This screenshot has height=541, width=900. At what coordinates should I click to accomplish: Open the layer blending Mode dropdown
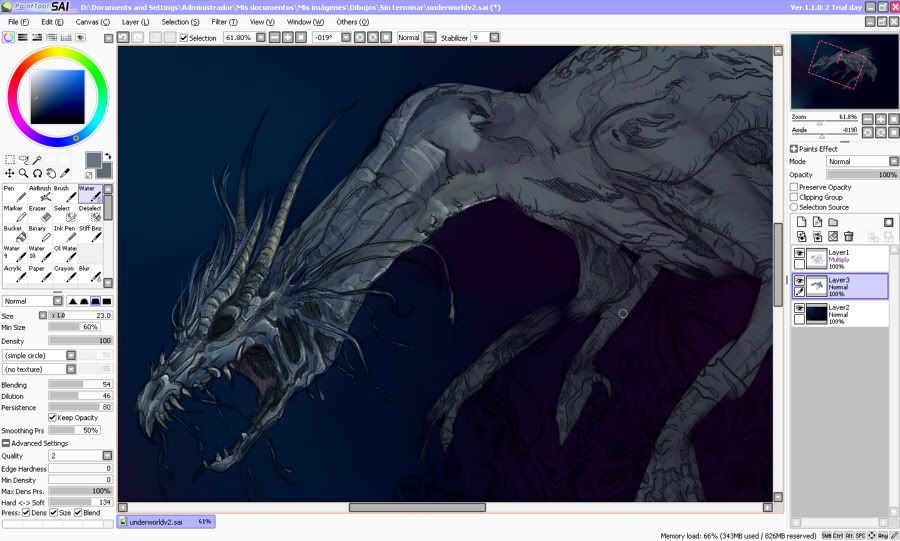894,162
